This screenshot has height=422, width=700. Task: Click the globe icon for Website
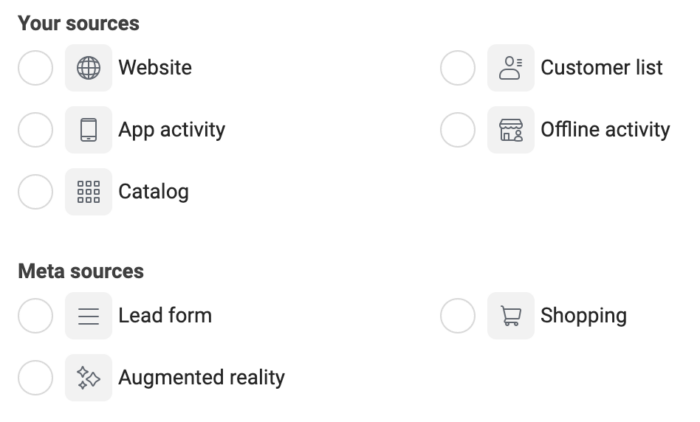[88, 68]
